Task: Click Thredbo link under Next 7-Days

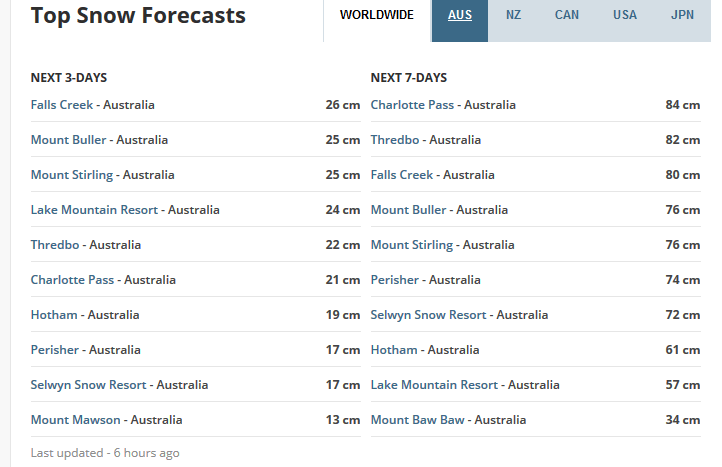Action: point(397,140)
